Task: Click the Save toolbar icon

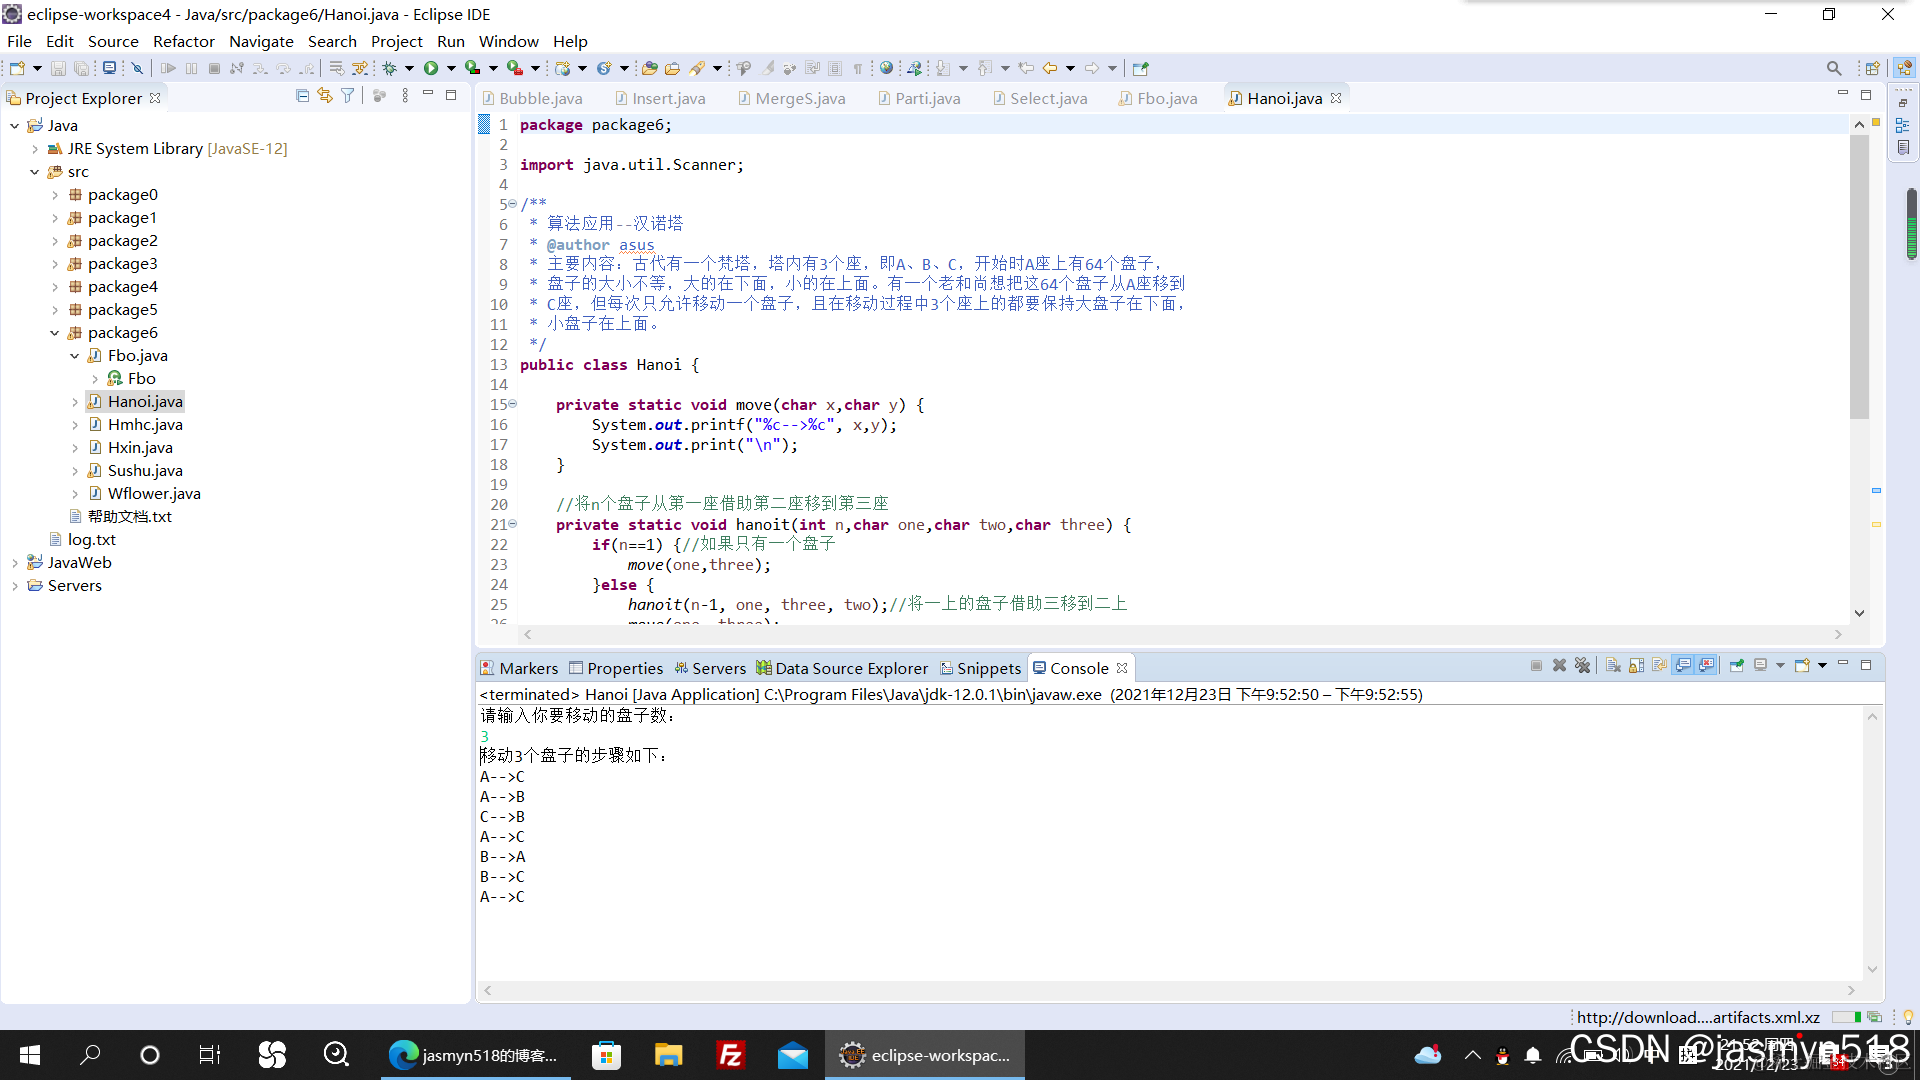Action: 58,68
